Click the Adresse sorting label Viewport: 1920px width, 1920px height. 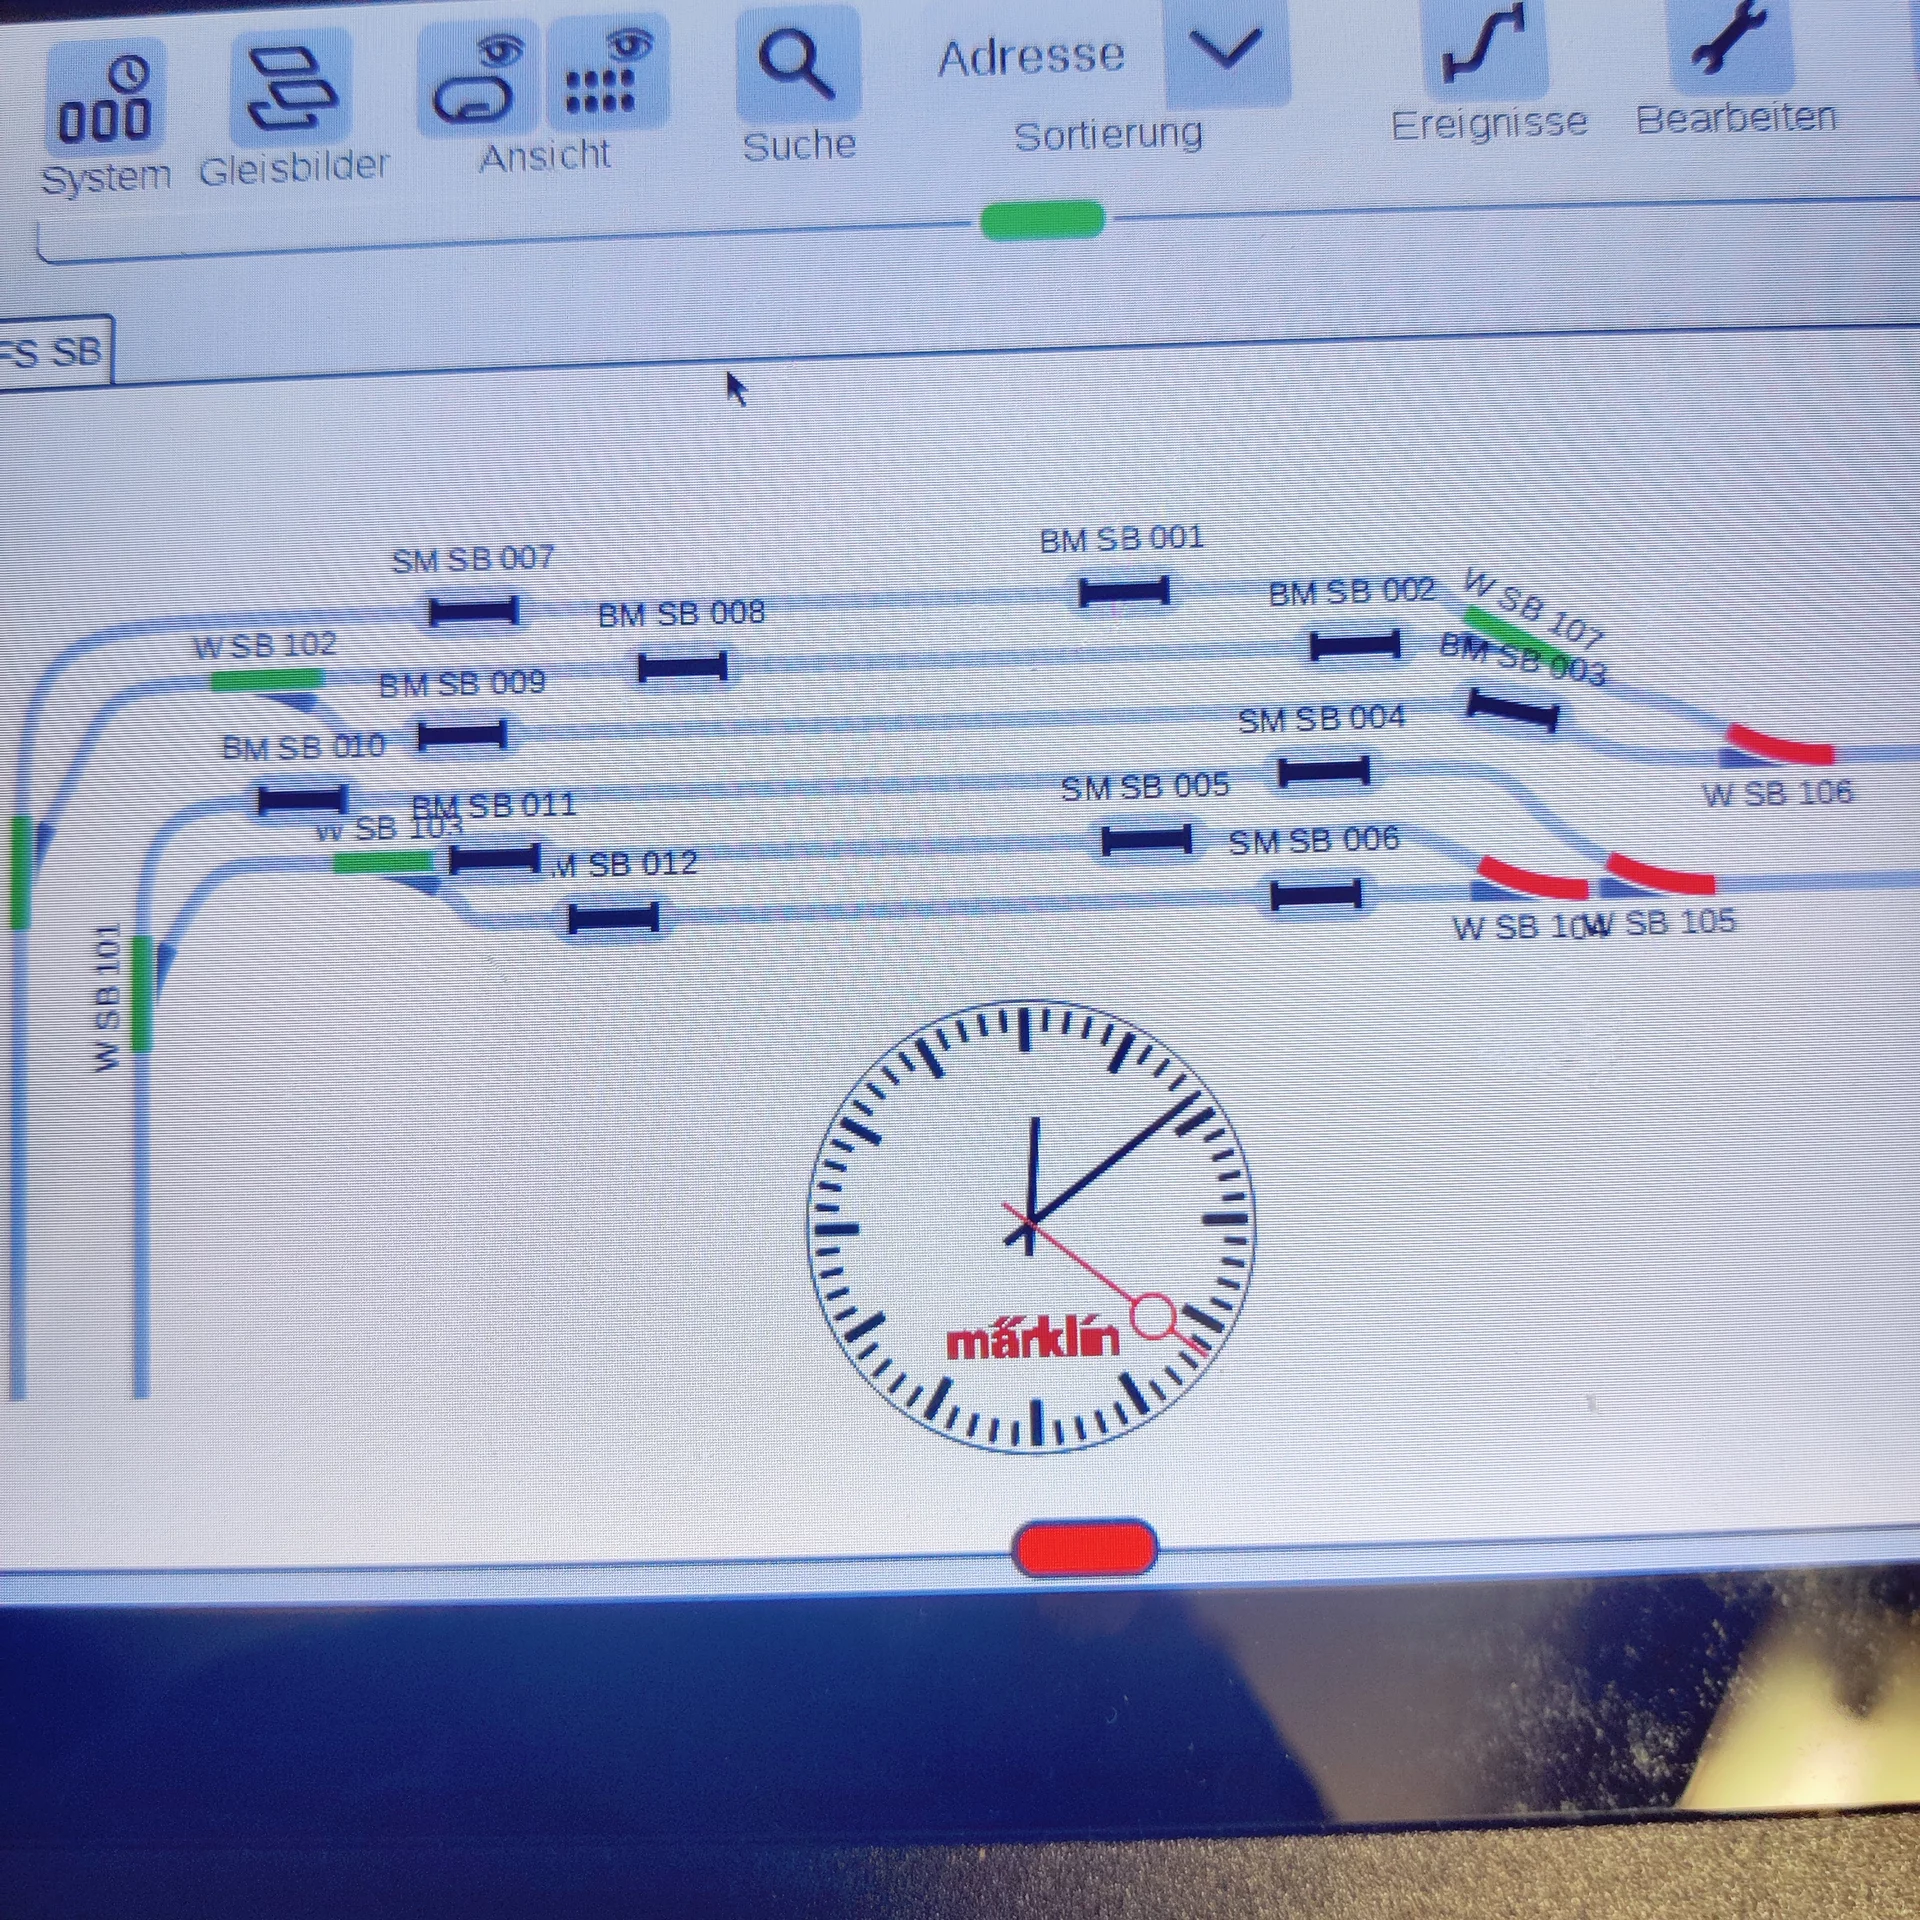(1030, 58)
